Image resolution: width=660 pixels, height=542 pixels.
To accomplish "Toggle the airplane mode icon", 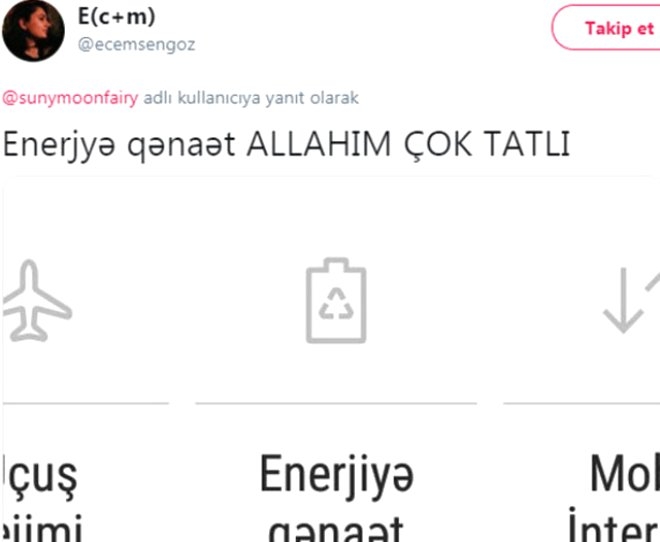I will coord(37,300).
